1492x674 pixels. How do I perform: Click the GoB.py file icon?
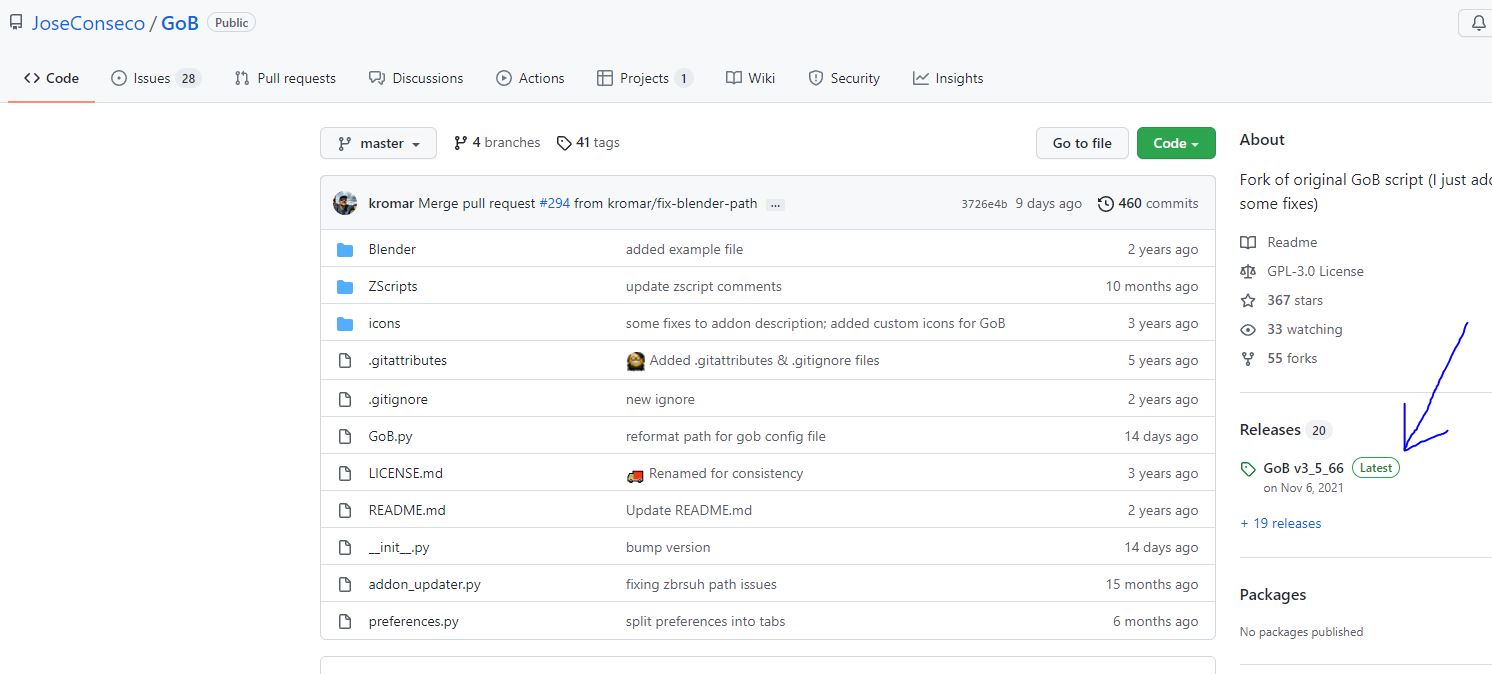click(345, 436)
